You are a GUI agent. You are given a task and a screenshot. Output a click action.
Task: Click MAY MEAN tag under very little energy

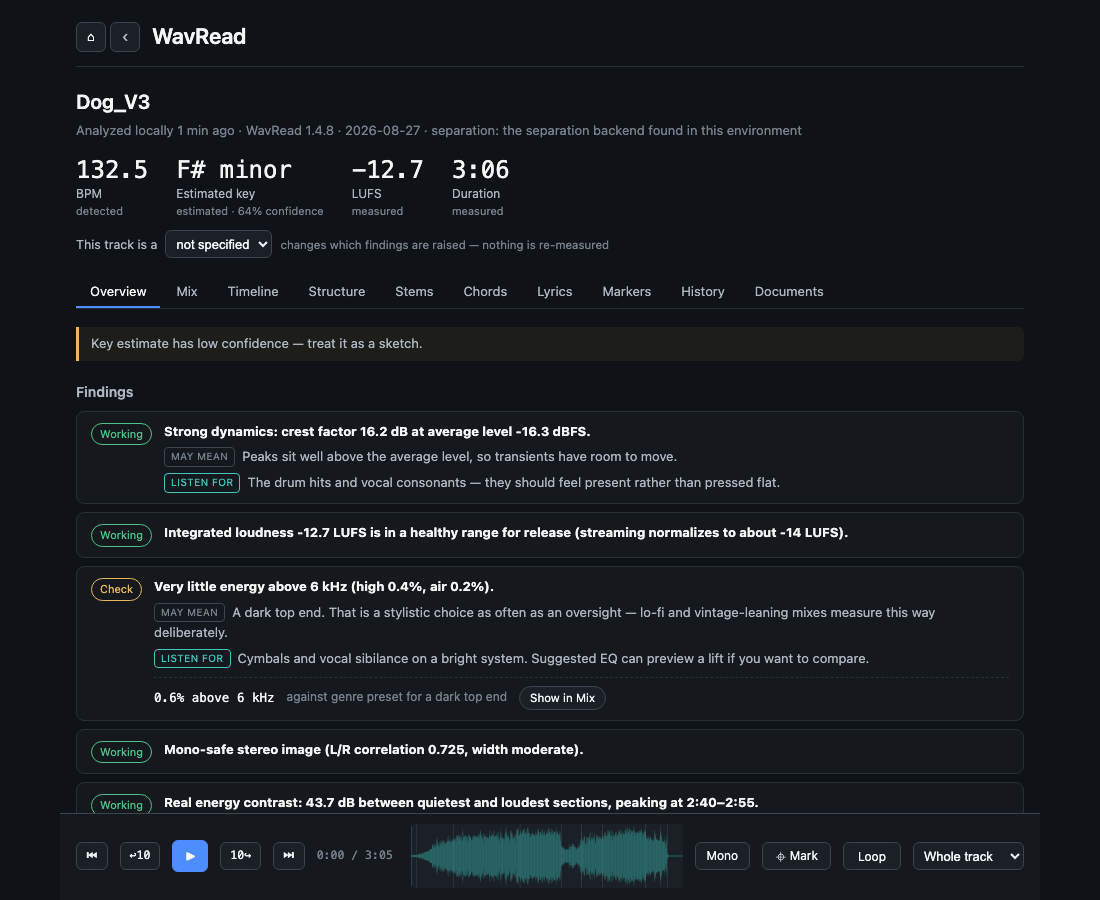(x=189, y=612)
